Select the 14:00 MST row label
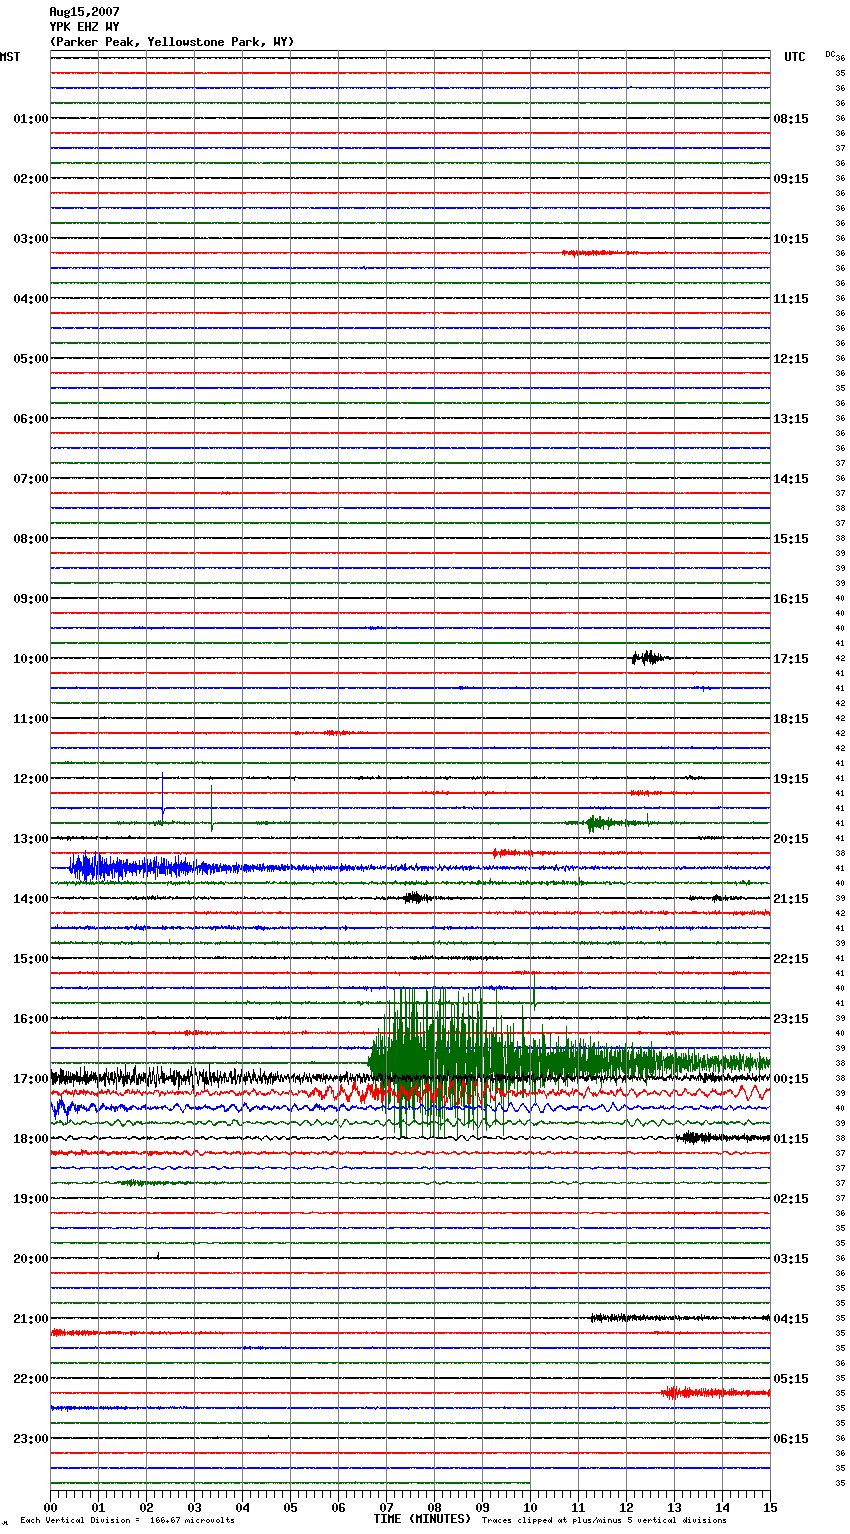This screenshot has height=1534, width=850. (30, 899)
